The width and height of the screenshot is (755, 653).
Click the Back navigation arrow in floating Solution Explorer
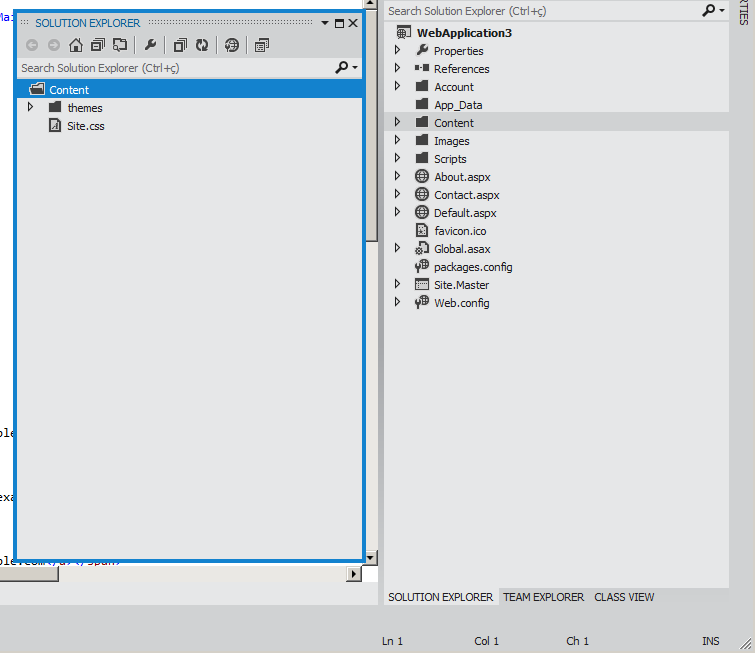32,45
